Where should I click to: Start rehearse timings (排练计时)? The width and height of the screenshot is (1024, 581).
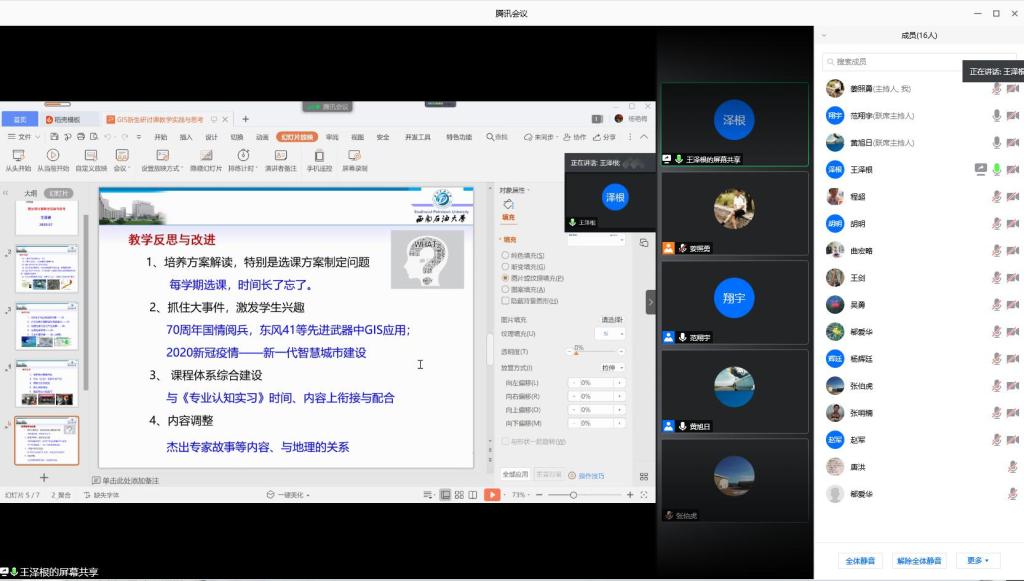[243, 160]
